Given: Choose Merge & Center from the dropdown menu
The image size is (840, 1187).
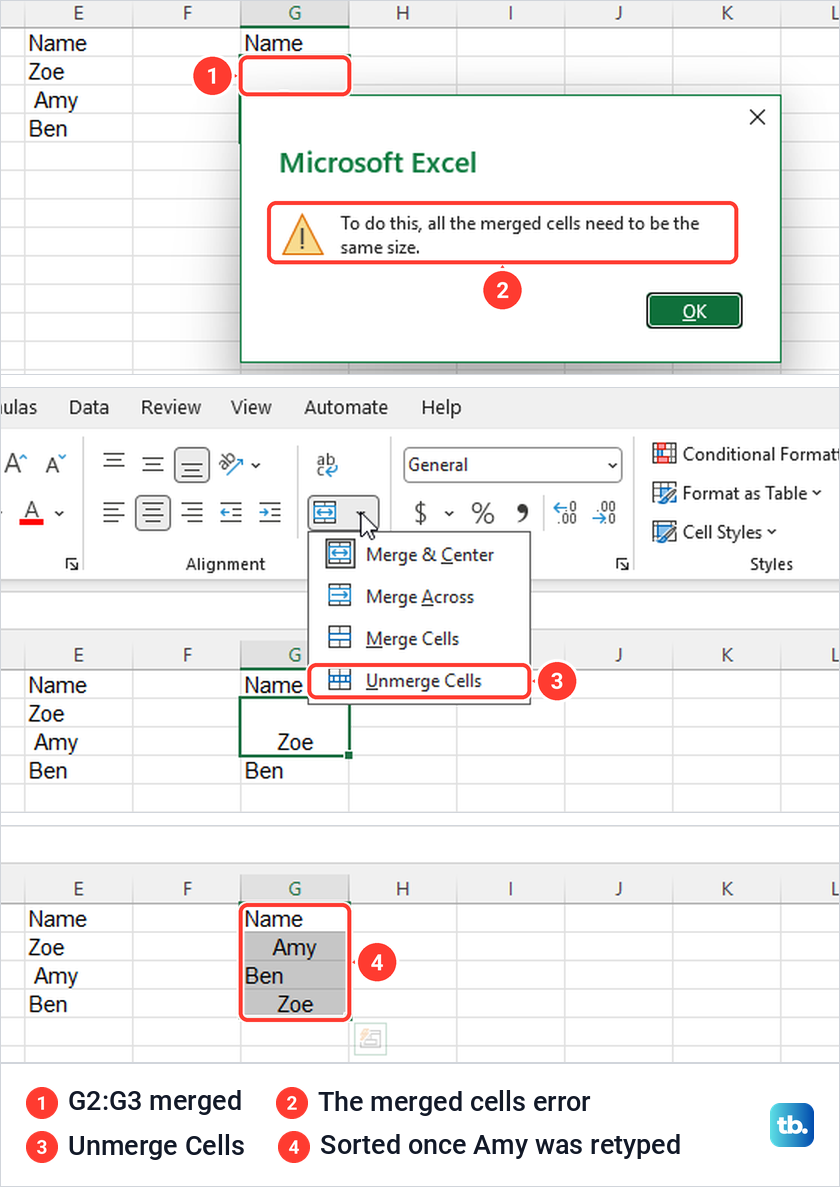Looking at the screenshot, I should tap(419, 555).
